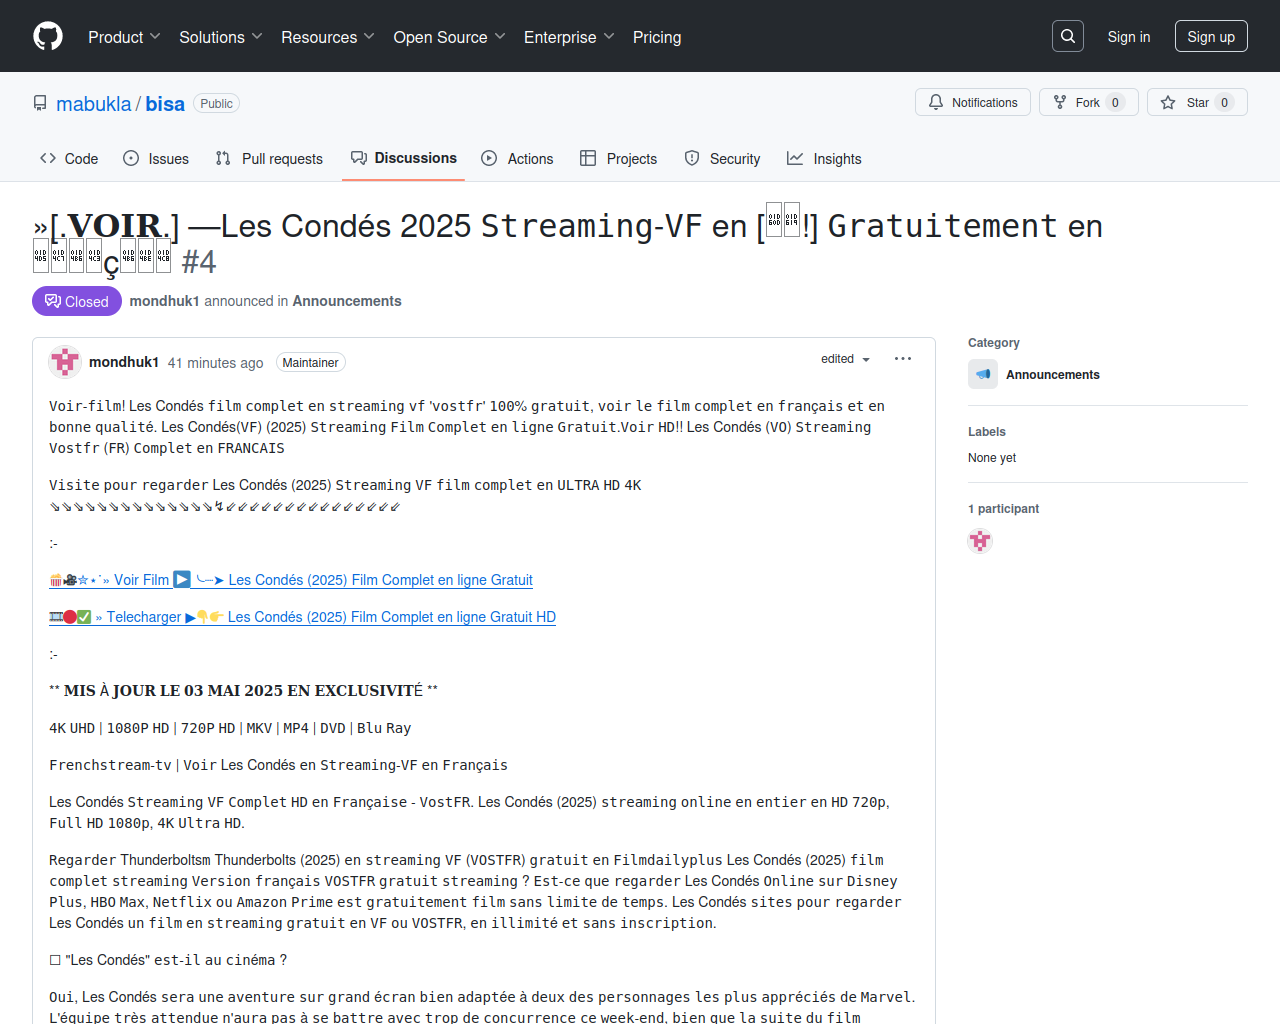Click participant avatar in sidebar
The height and width of the screenshot is (1024, 1280).
pyautogui.click(x=980, y=541)
